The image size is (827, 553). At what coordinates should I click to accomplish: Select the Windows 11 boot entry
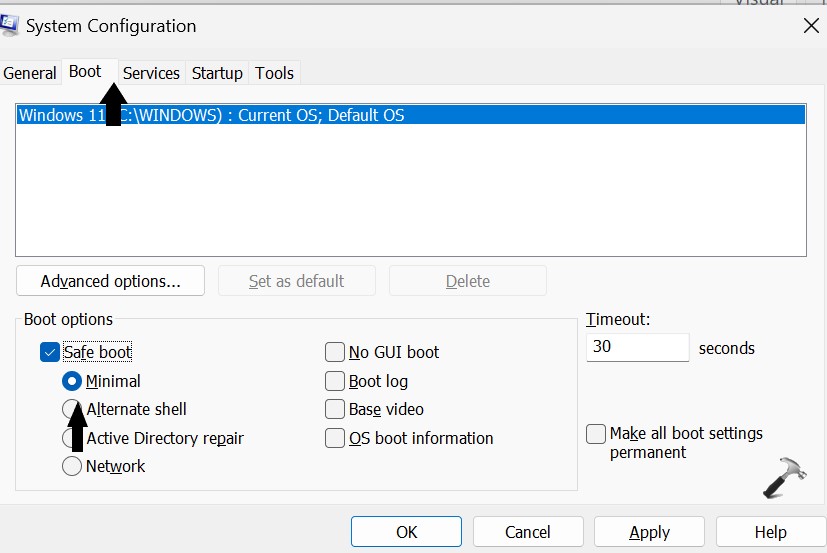click(x=300, y=115)
